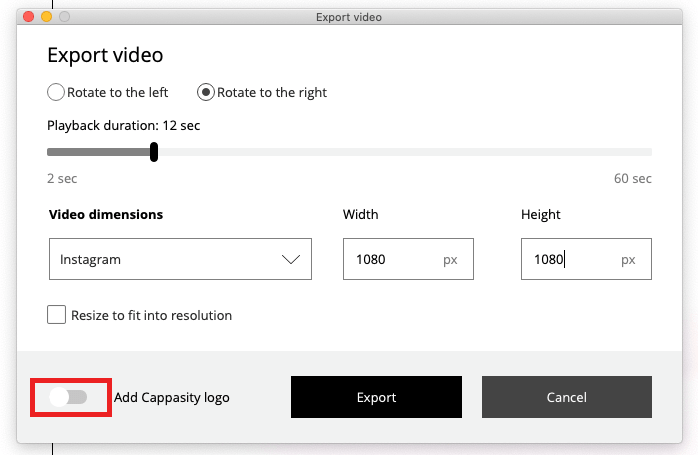This screenshot has width=698, height=455.
Task: Tick the Resize to fit into resolution checkbox
Action: pyautogui.click(x=57, y=314)
